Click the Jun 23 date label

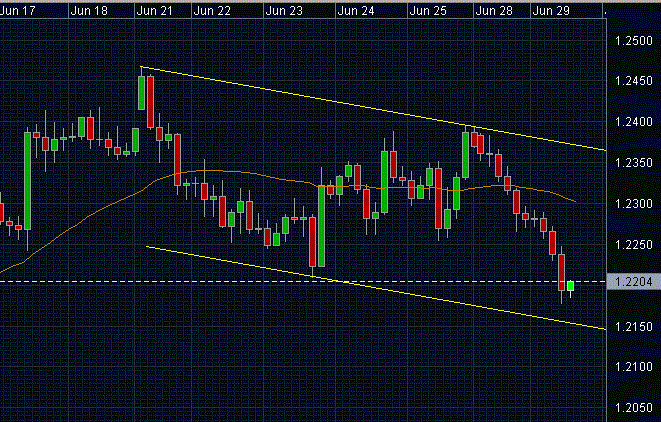click(x=284, y=11)
